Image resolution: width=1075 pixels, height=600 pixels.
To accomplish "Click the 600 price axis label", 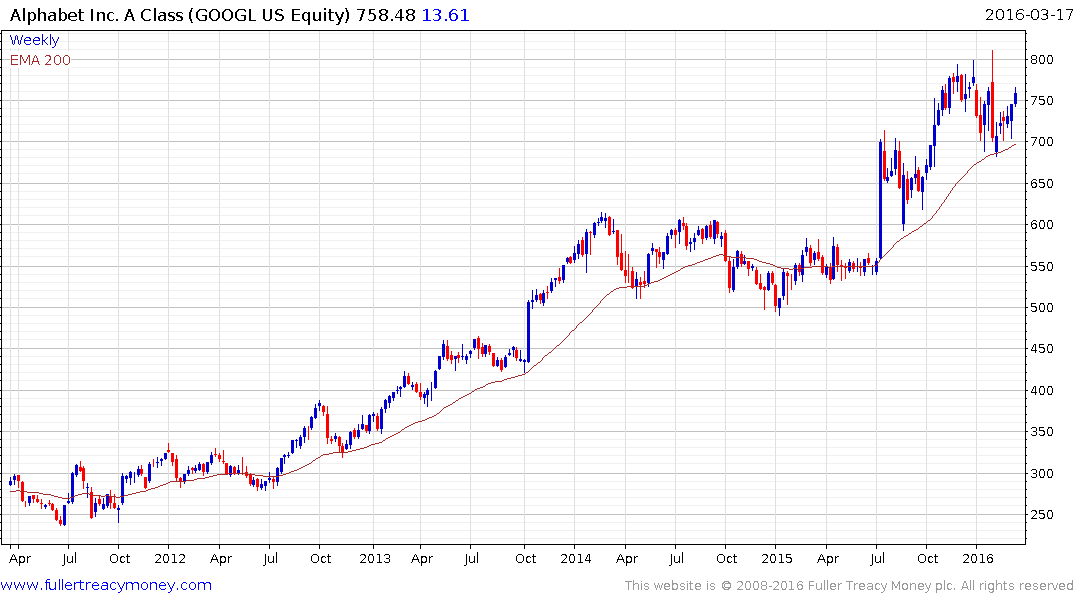I will pyautogui.click(x=1041, y=225).
